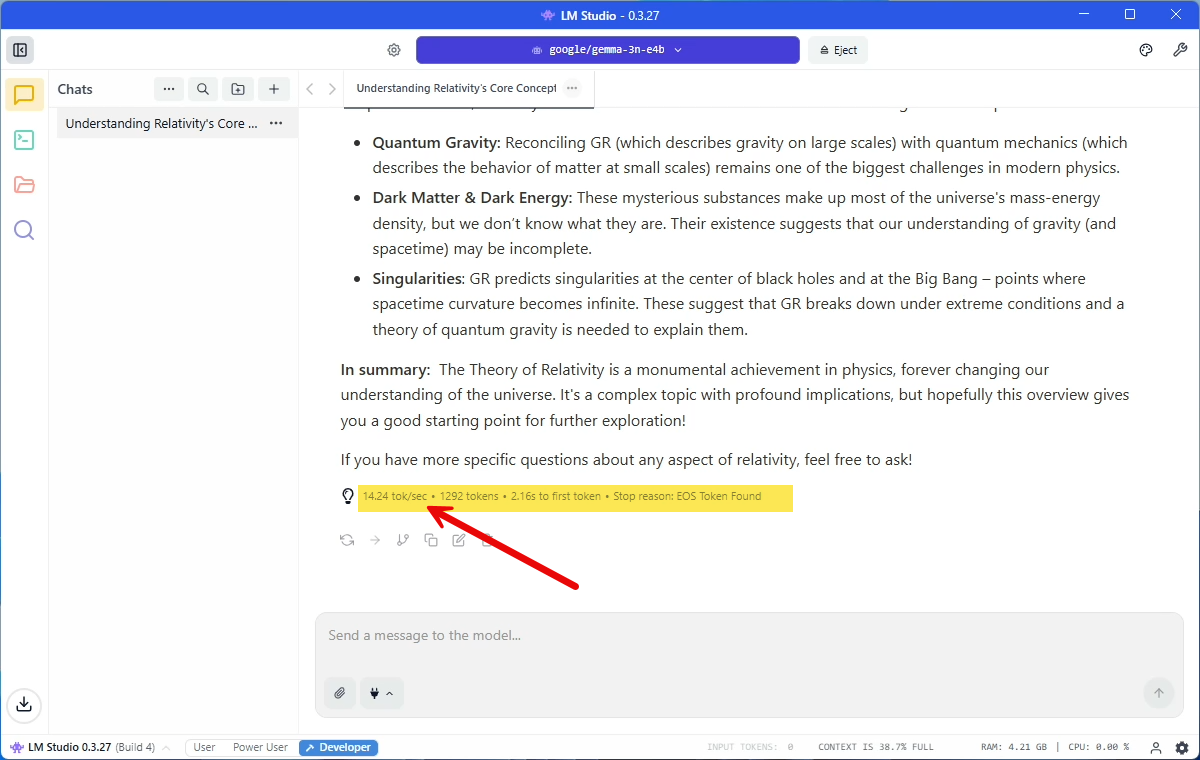This screenshot has height=760, width=1200.
Task: Minimize the LM Studio window
Action: tap(1084, 14)
